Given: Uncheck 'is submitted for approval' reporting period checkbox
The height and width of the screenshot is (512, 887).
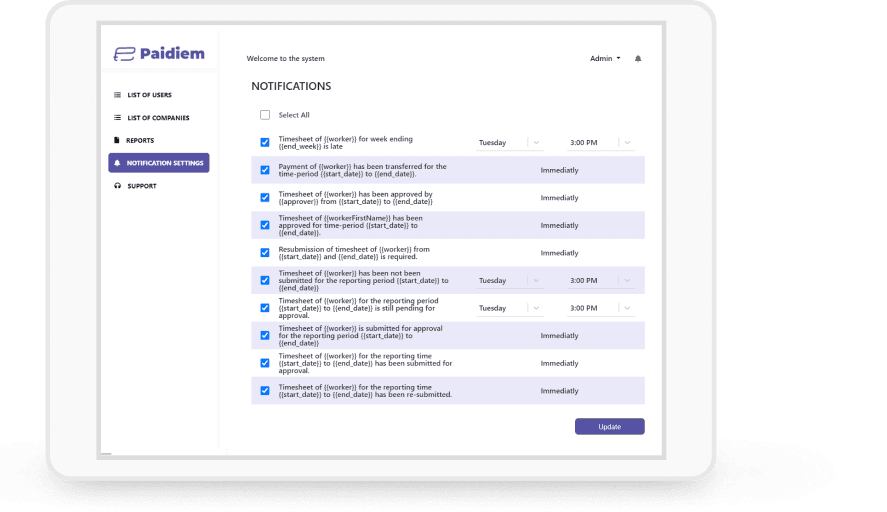Looking at the screenshot, I should [x=265, y=335].
